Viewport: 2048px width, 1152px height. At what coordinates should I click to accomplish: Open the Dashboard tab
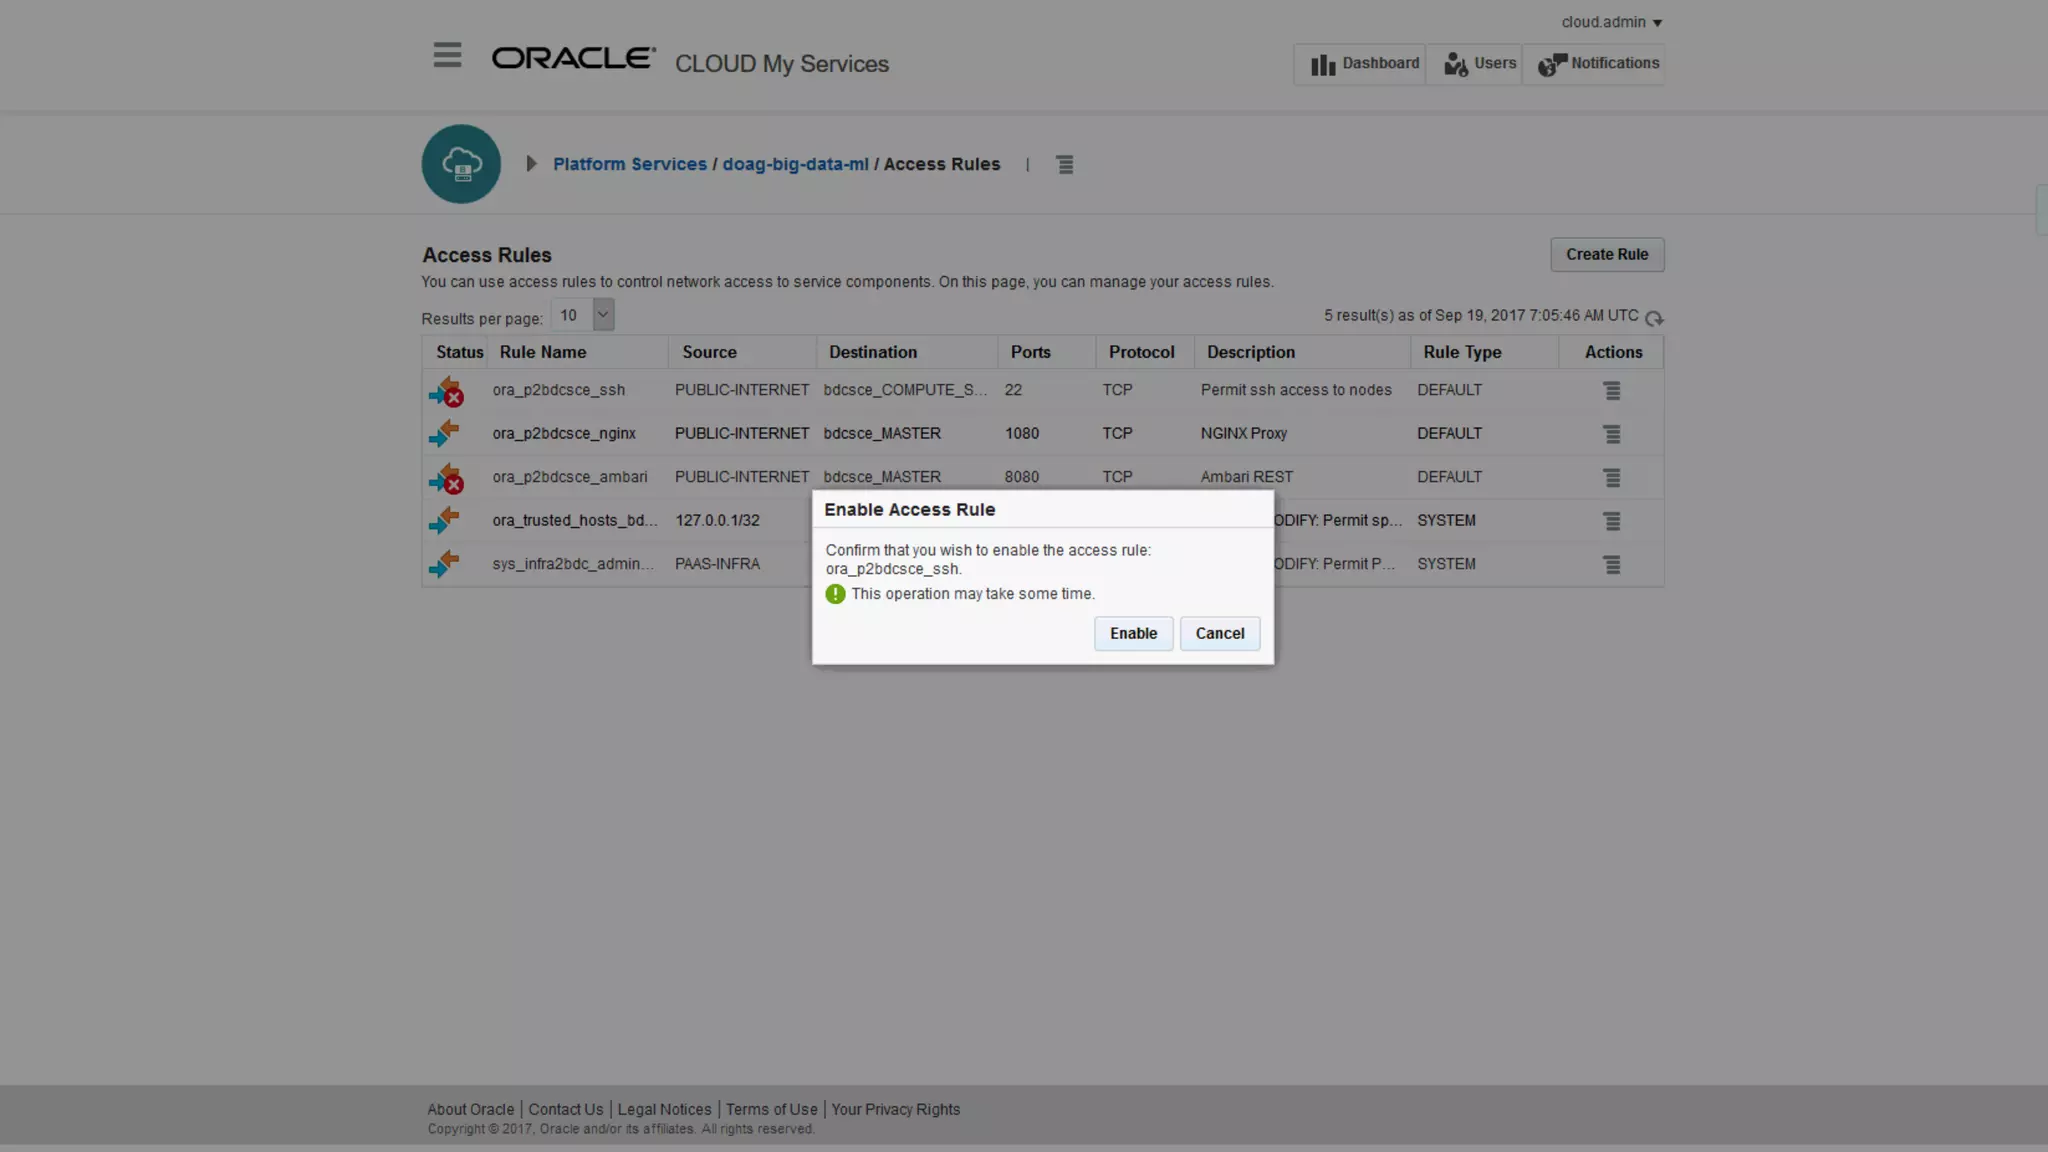pyautogui.click(x=1364, y=64)
